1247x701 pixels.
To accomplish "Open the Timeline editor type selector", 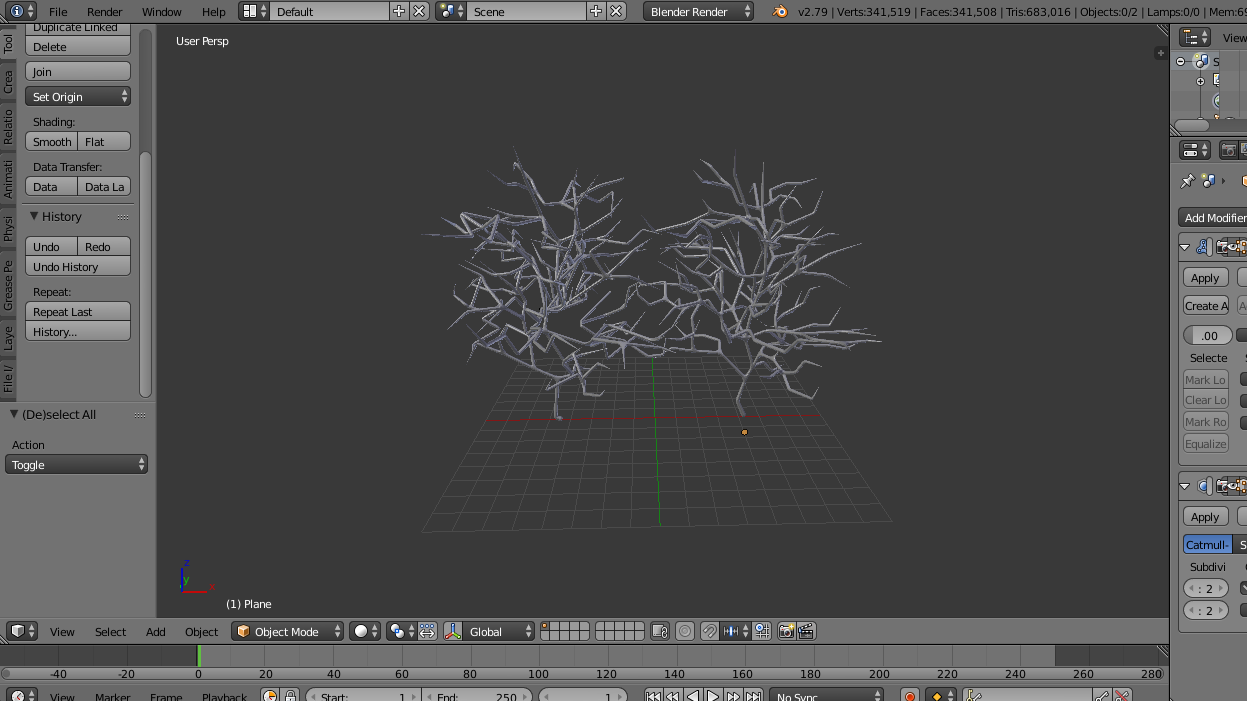I will coord(22,695).
